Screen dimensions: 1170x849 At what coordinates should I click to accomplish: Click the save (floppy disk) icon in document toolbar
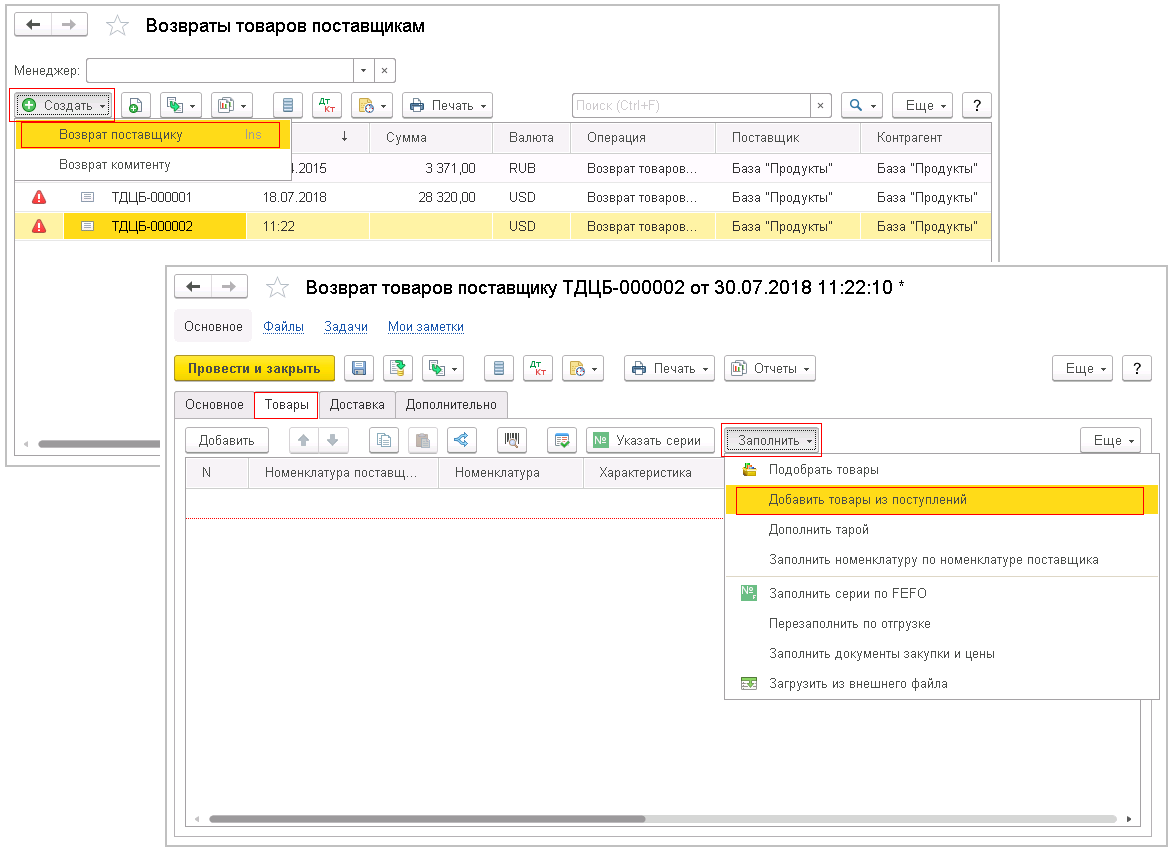click(359, 368)
